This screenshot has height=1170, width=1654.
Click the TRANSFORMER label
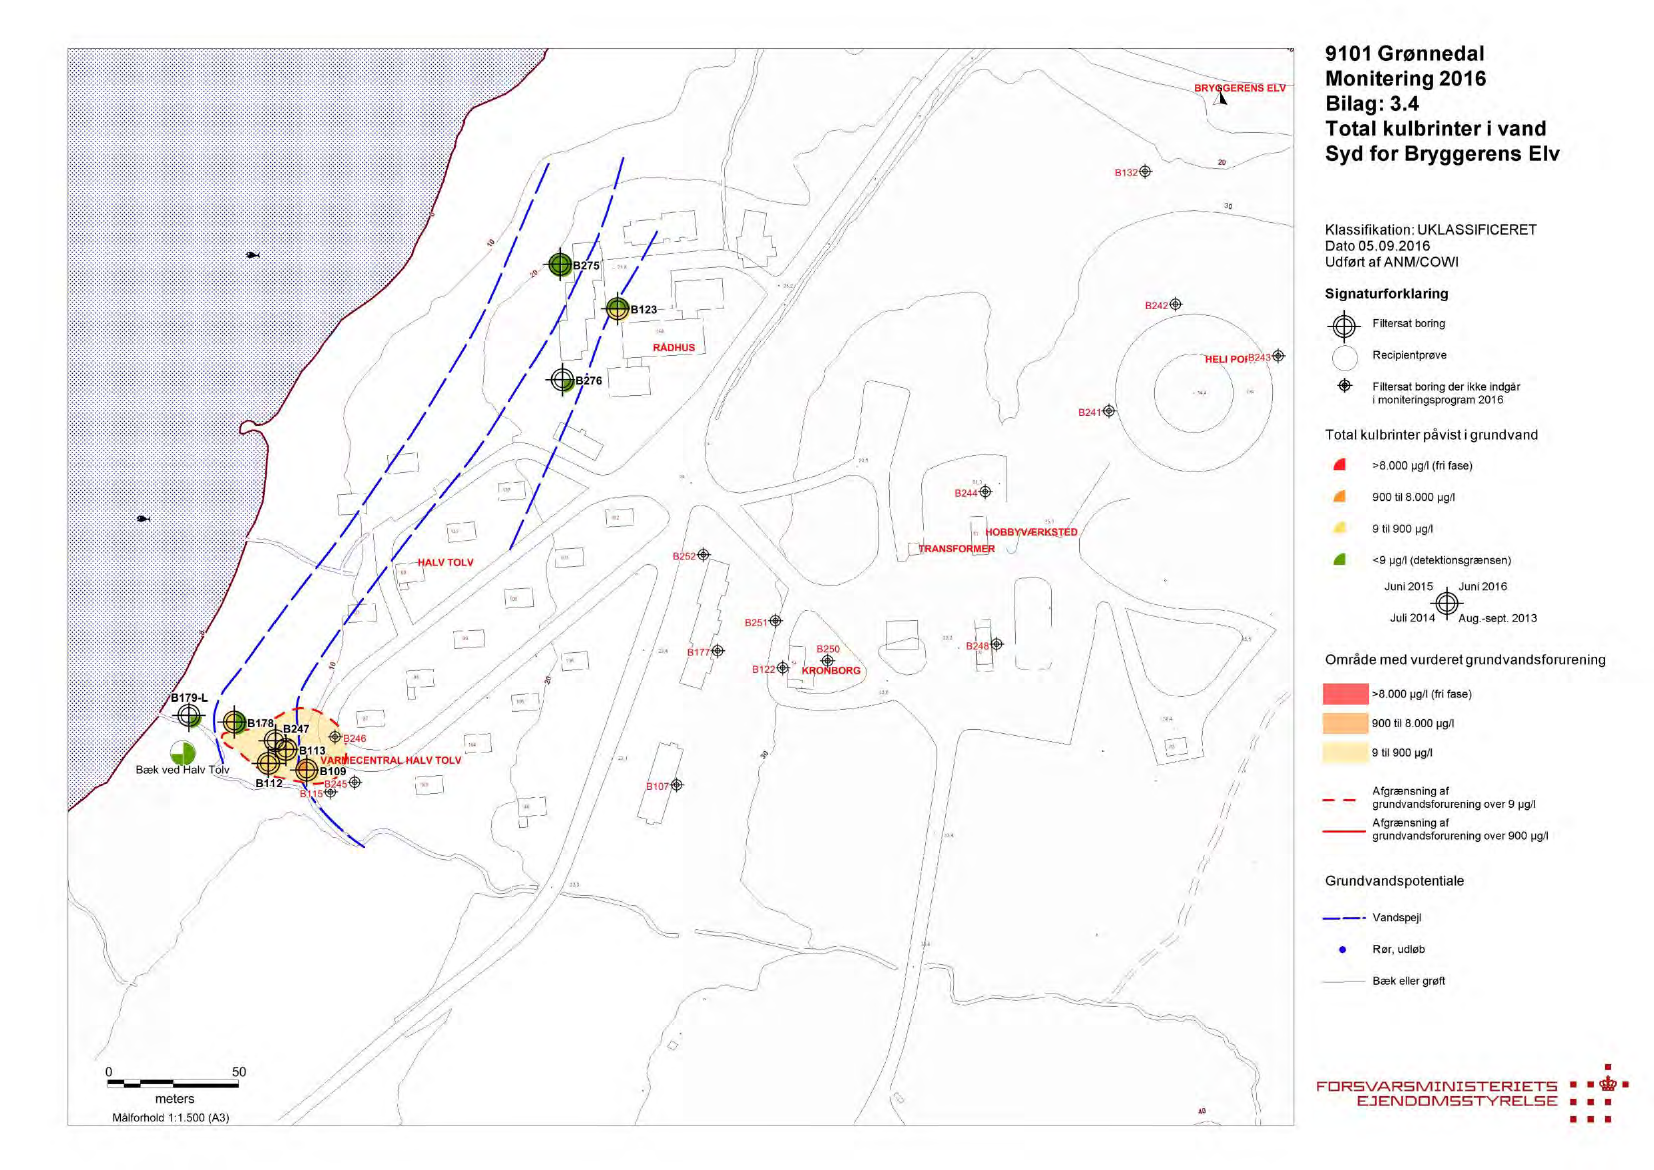[956, 549]
